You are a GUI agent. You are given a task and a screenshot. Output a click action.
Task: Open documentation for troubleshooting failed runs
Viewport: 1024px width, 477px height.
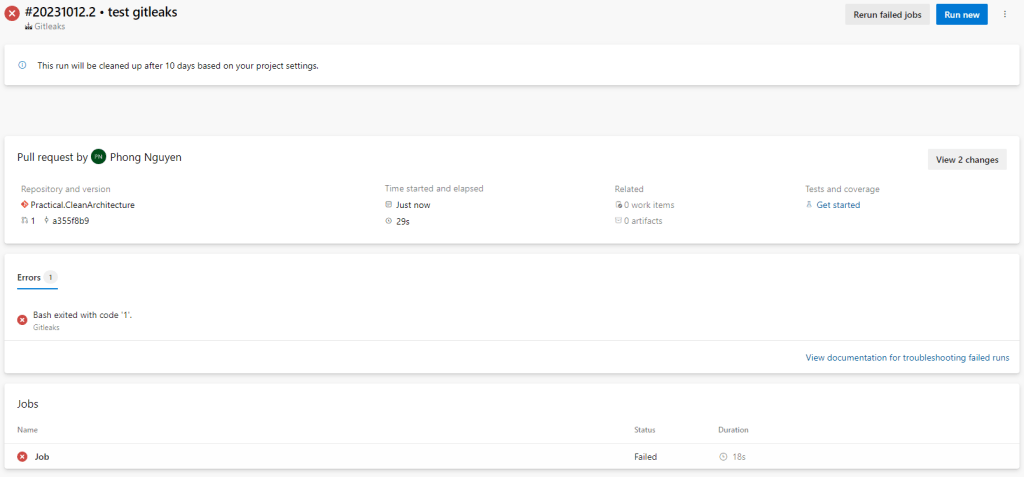pyautogui.click(x=907, y=357)
